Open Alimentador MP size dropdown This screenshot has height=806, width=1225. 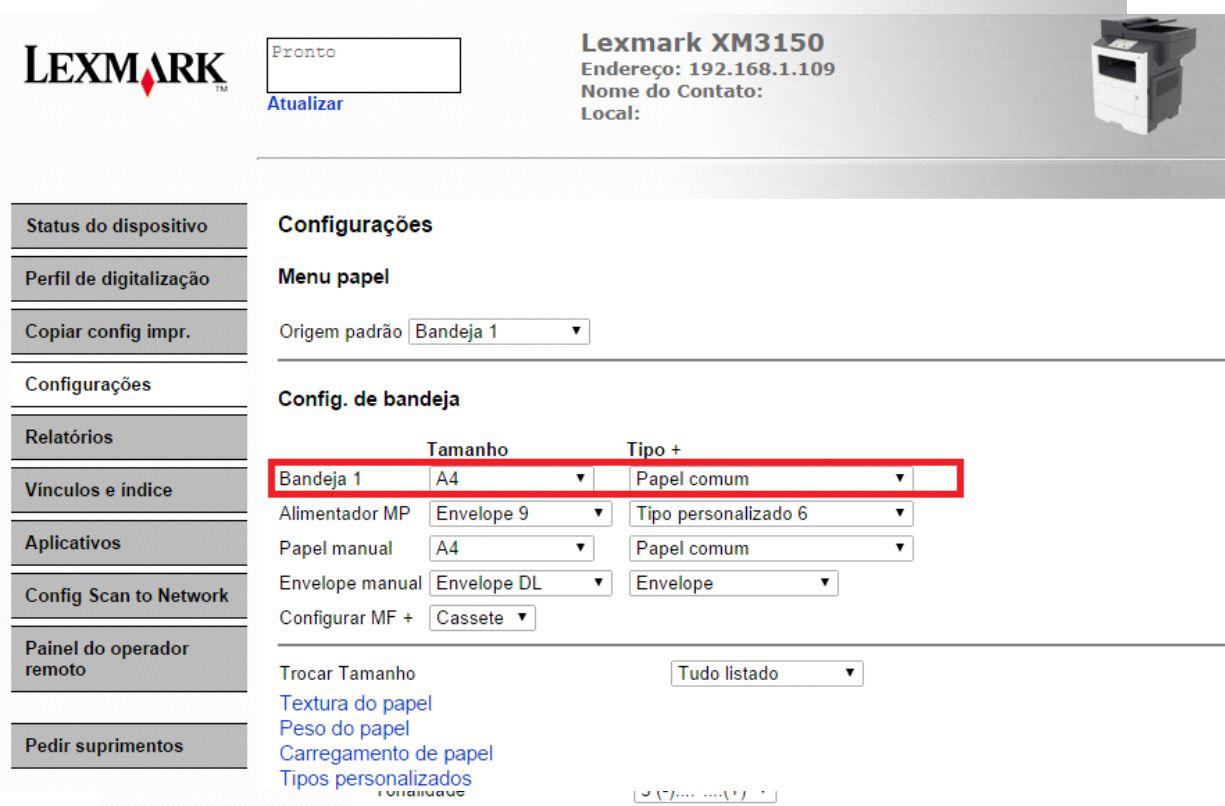tap(520, 514)
